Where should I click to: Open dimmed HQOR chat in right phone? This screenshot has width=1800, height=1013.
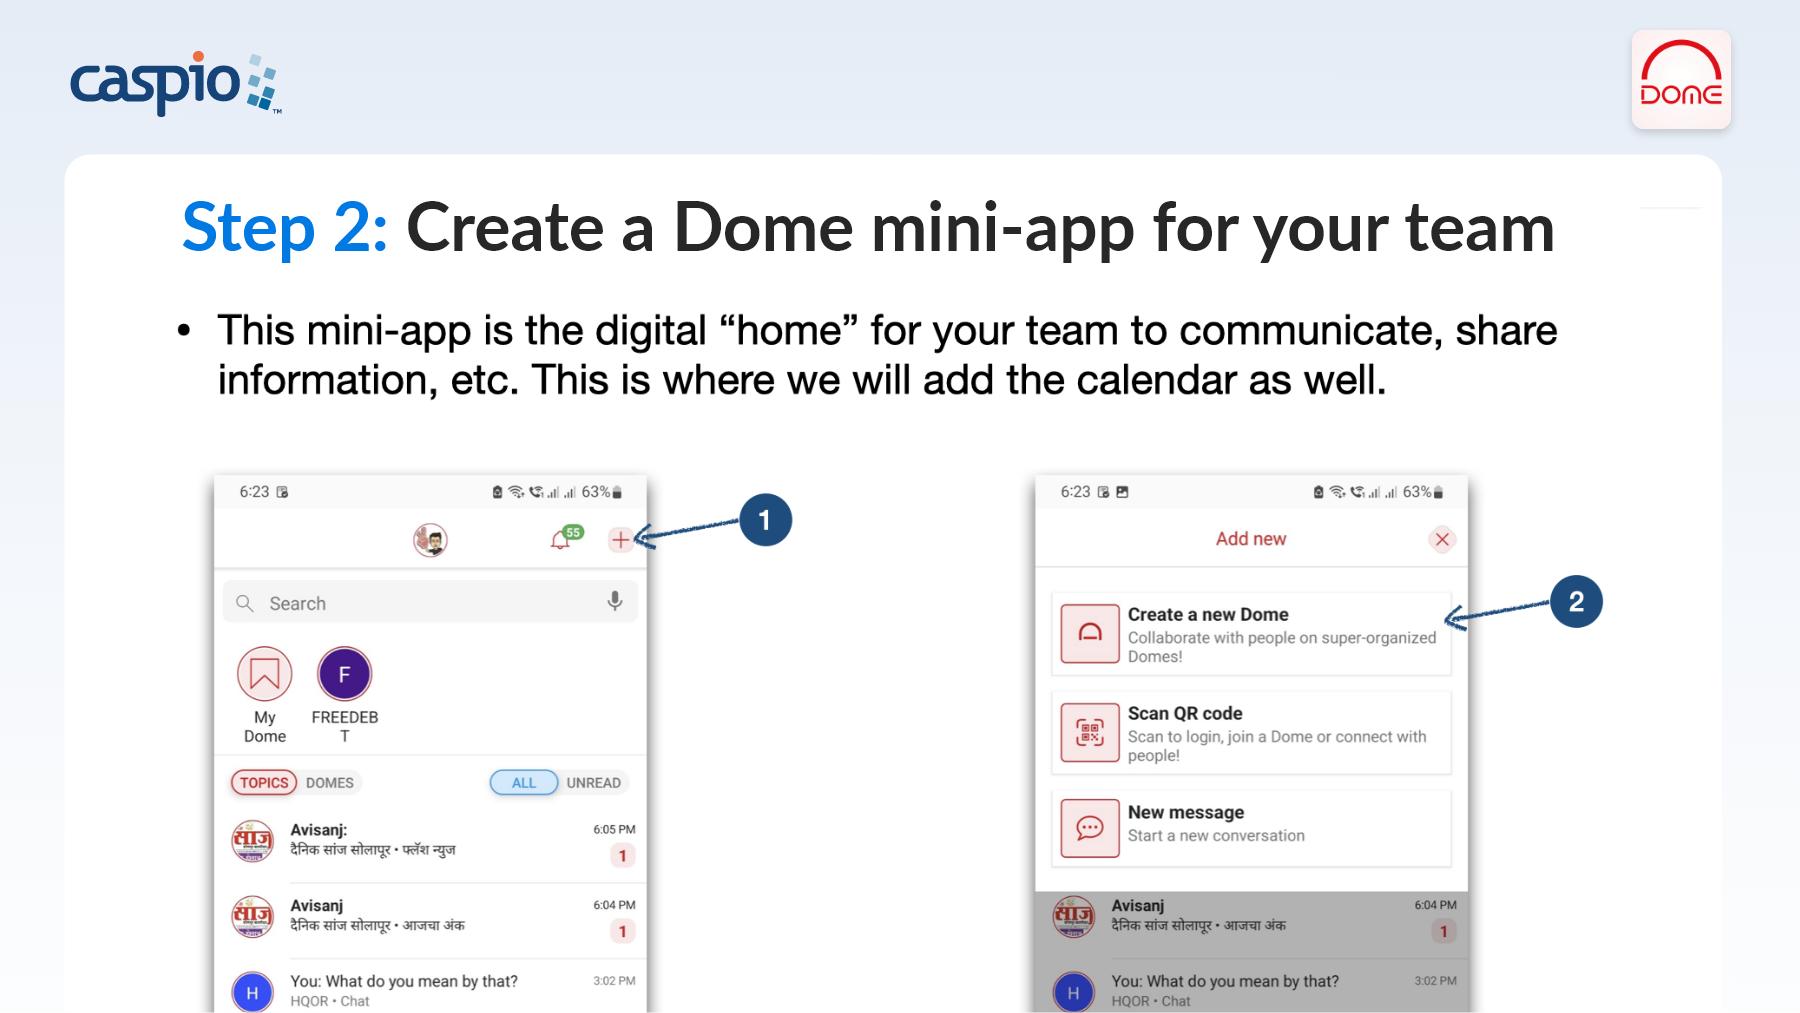click(1251, 990)
